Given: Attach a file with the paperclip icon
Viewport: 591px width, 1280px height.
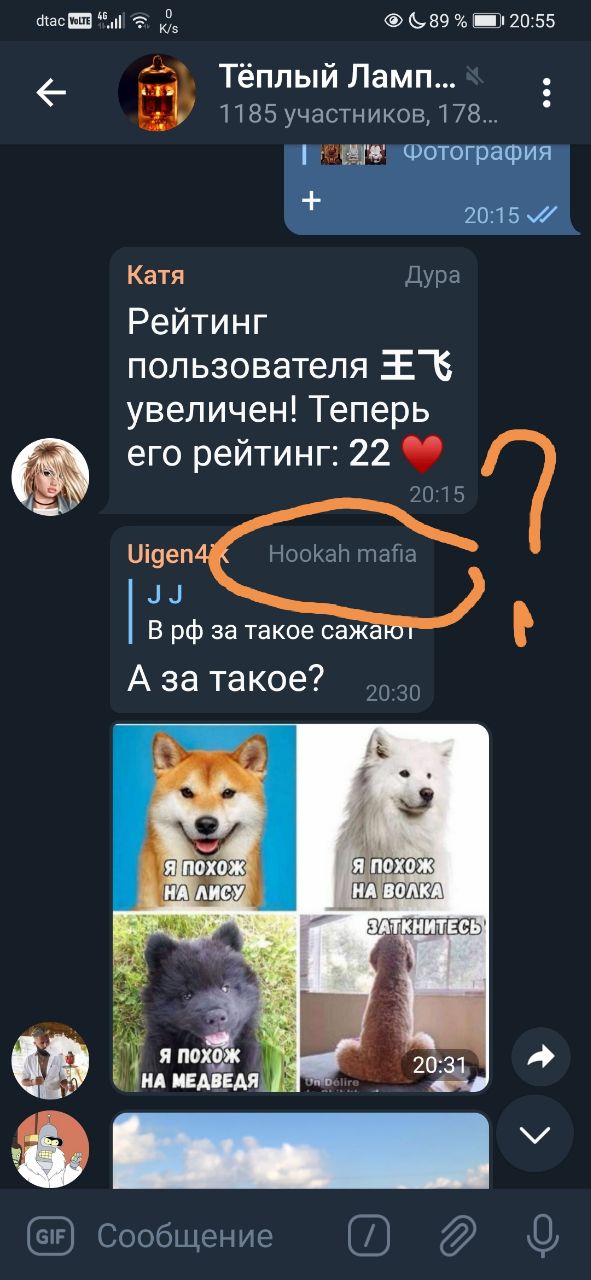Looking at the screenshot, I should [457, 1236].
